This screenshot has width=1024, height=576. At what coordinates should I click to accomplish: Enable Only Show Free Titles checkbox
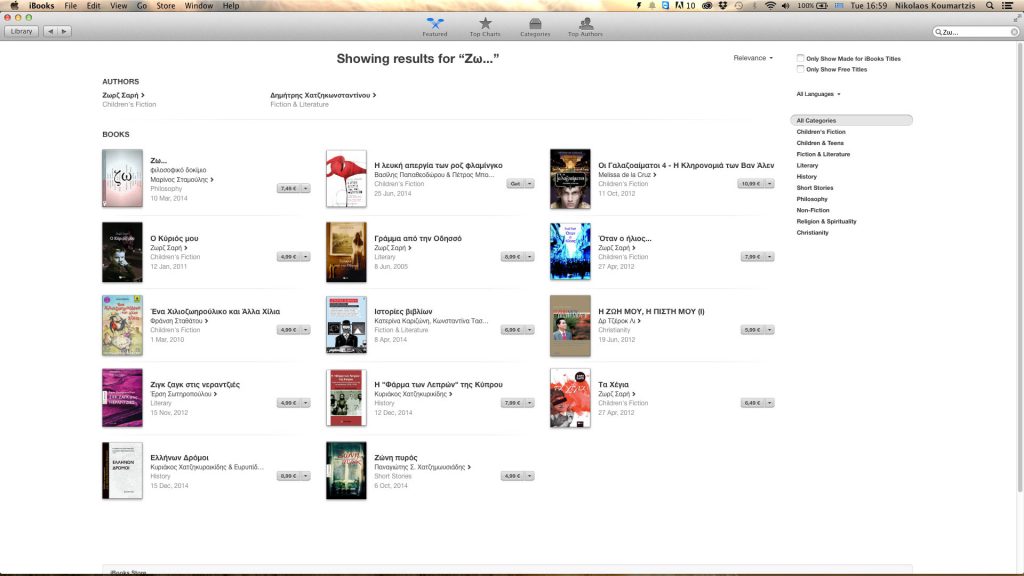point(800,69)
